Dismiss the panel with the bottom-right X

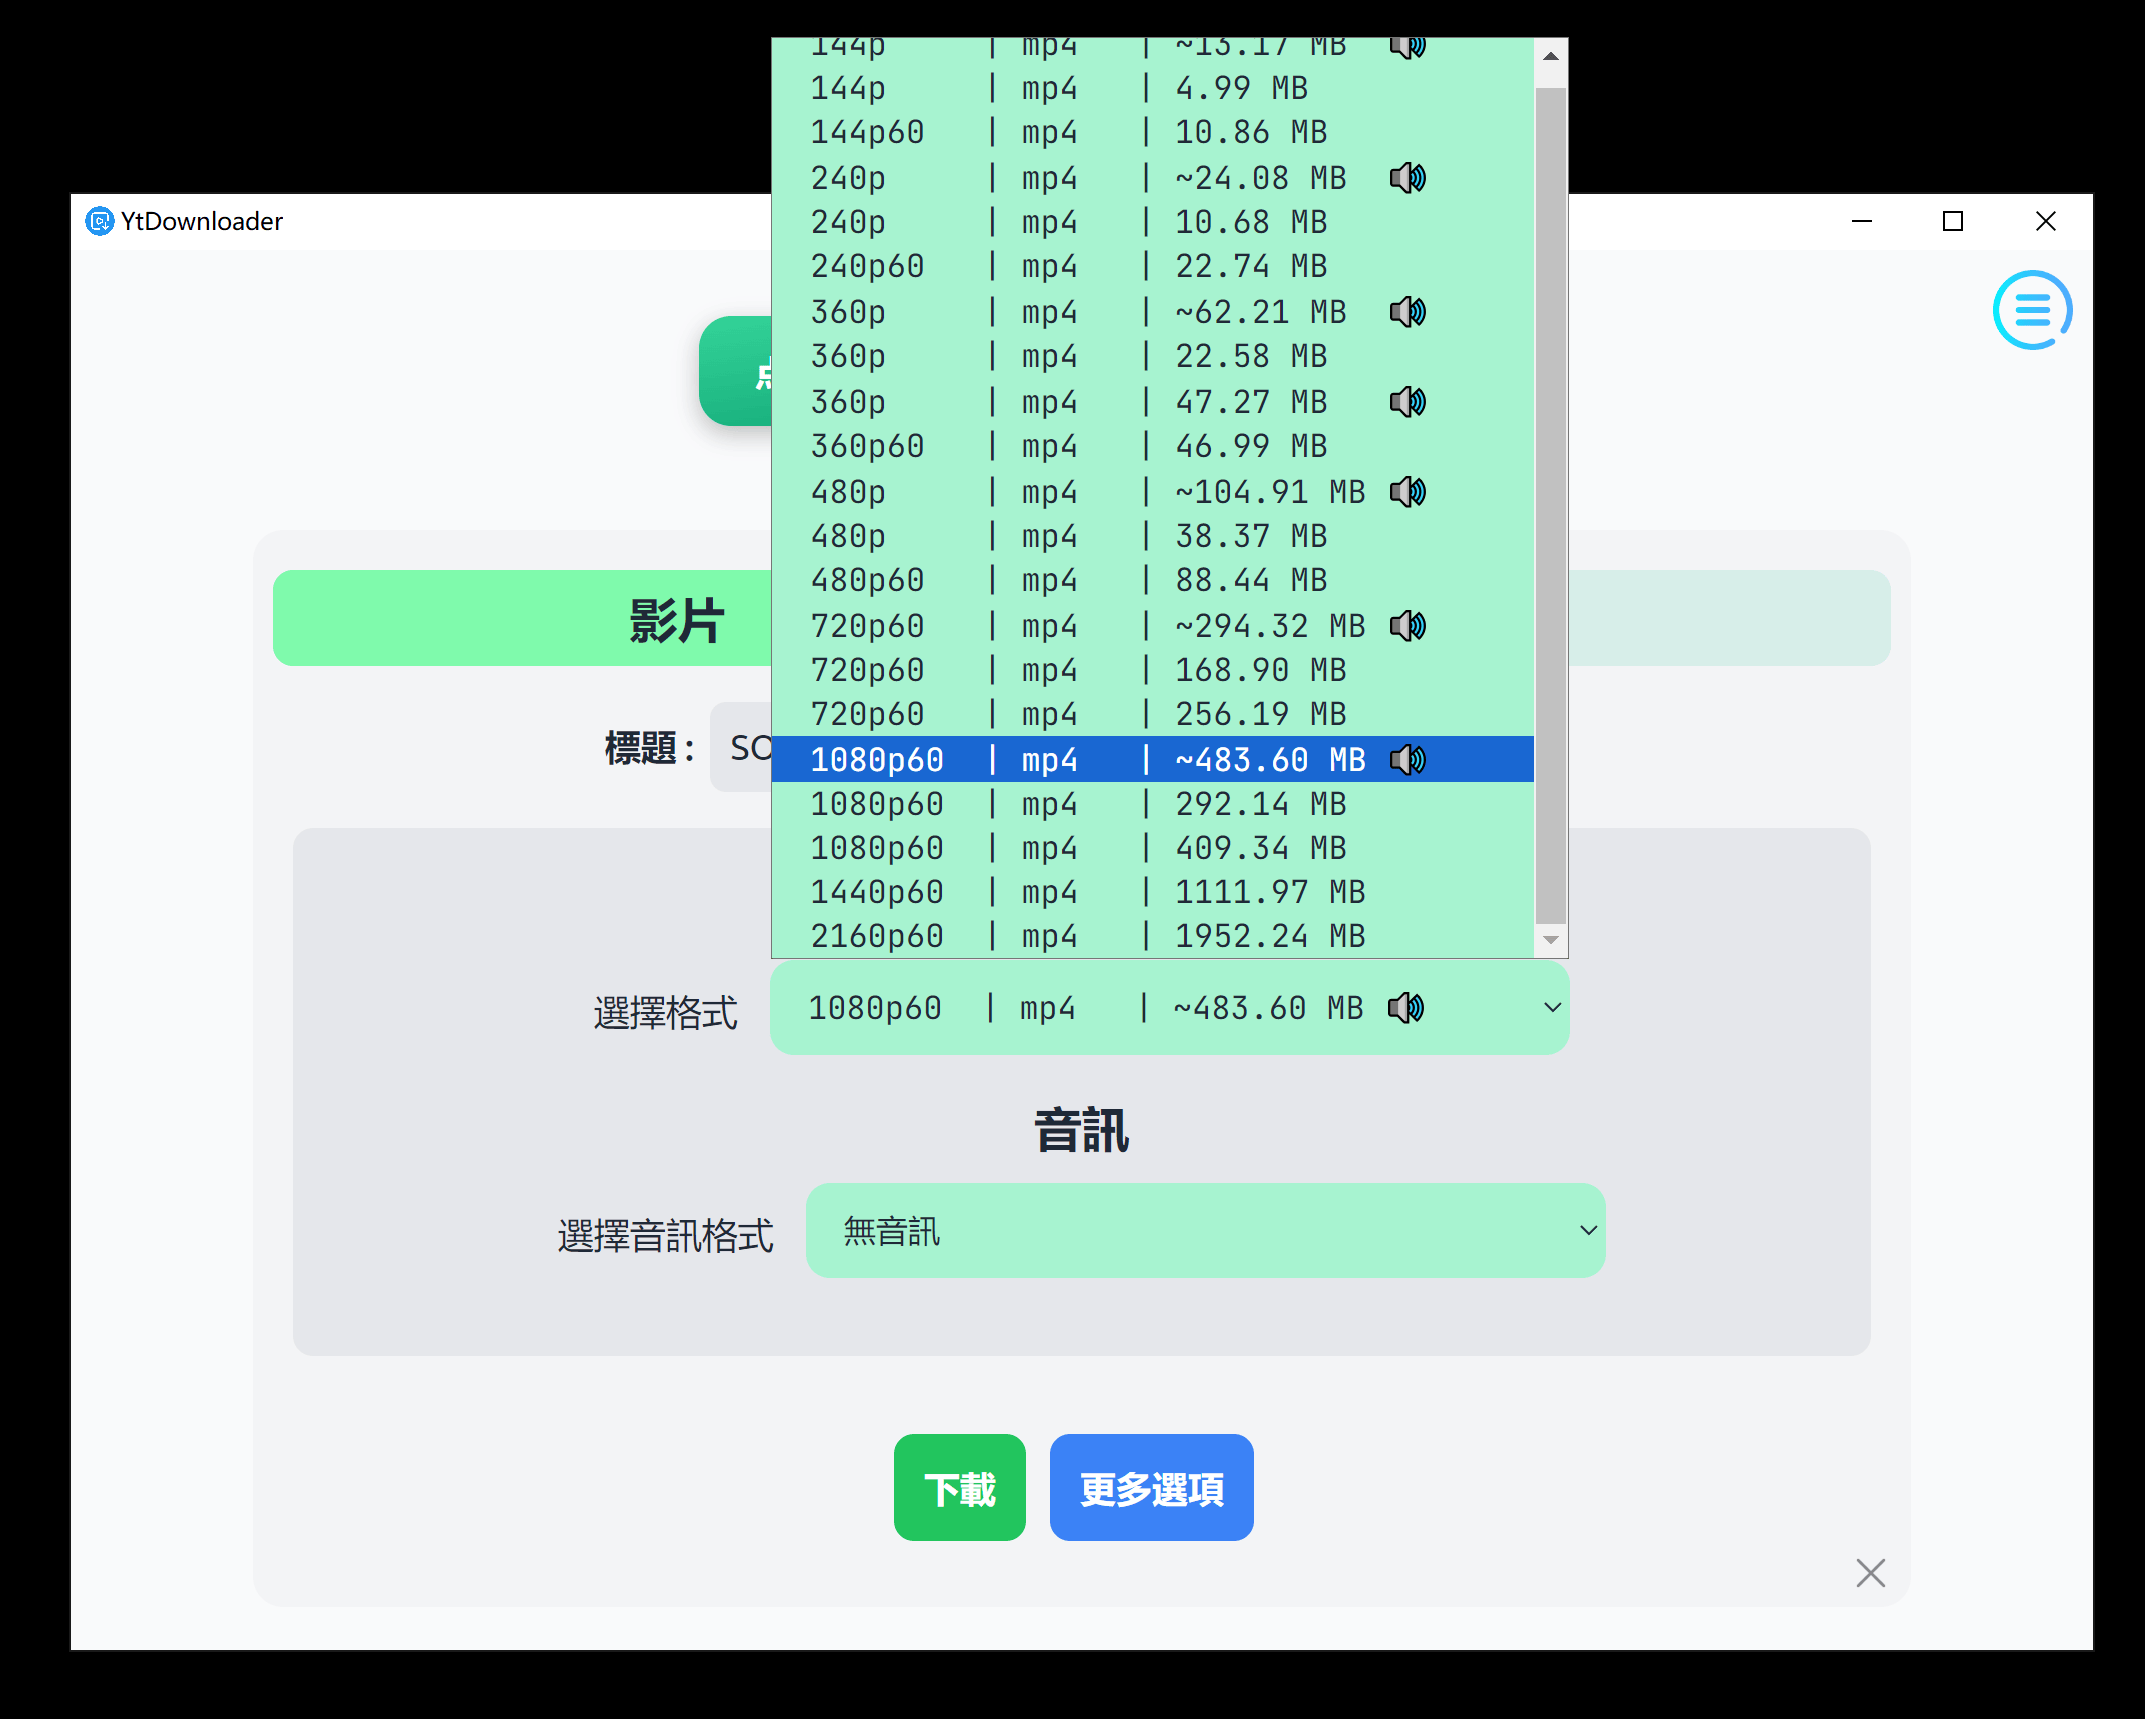coord(1870,1573)
